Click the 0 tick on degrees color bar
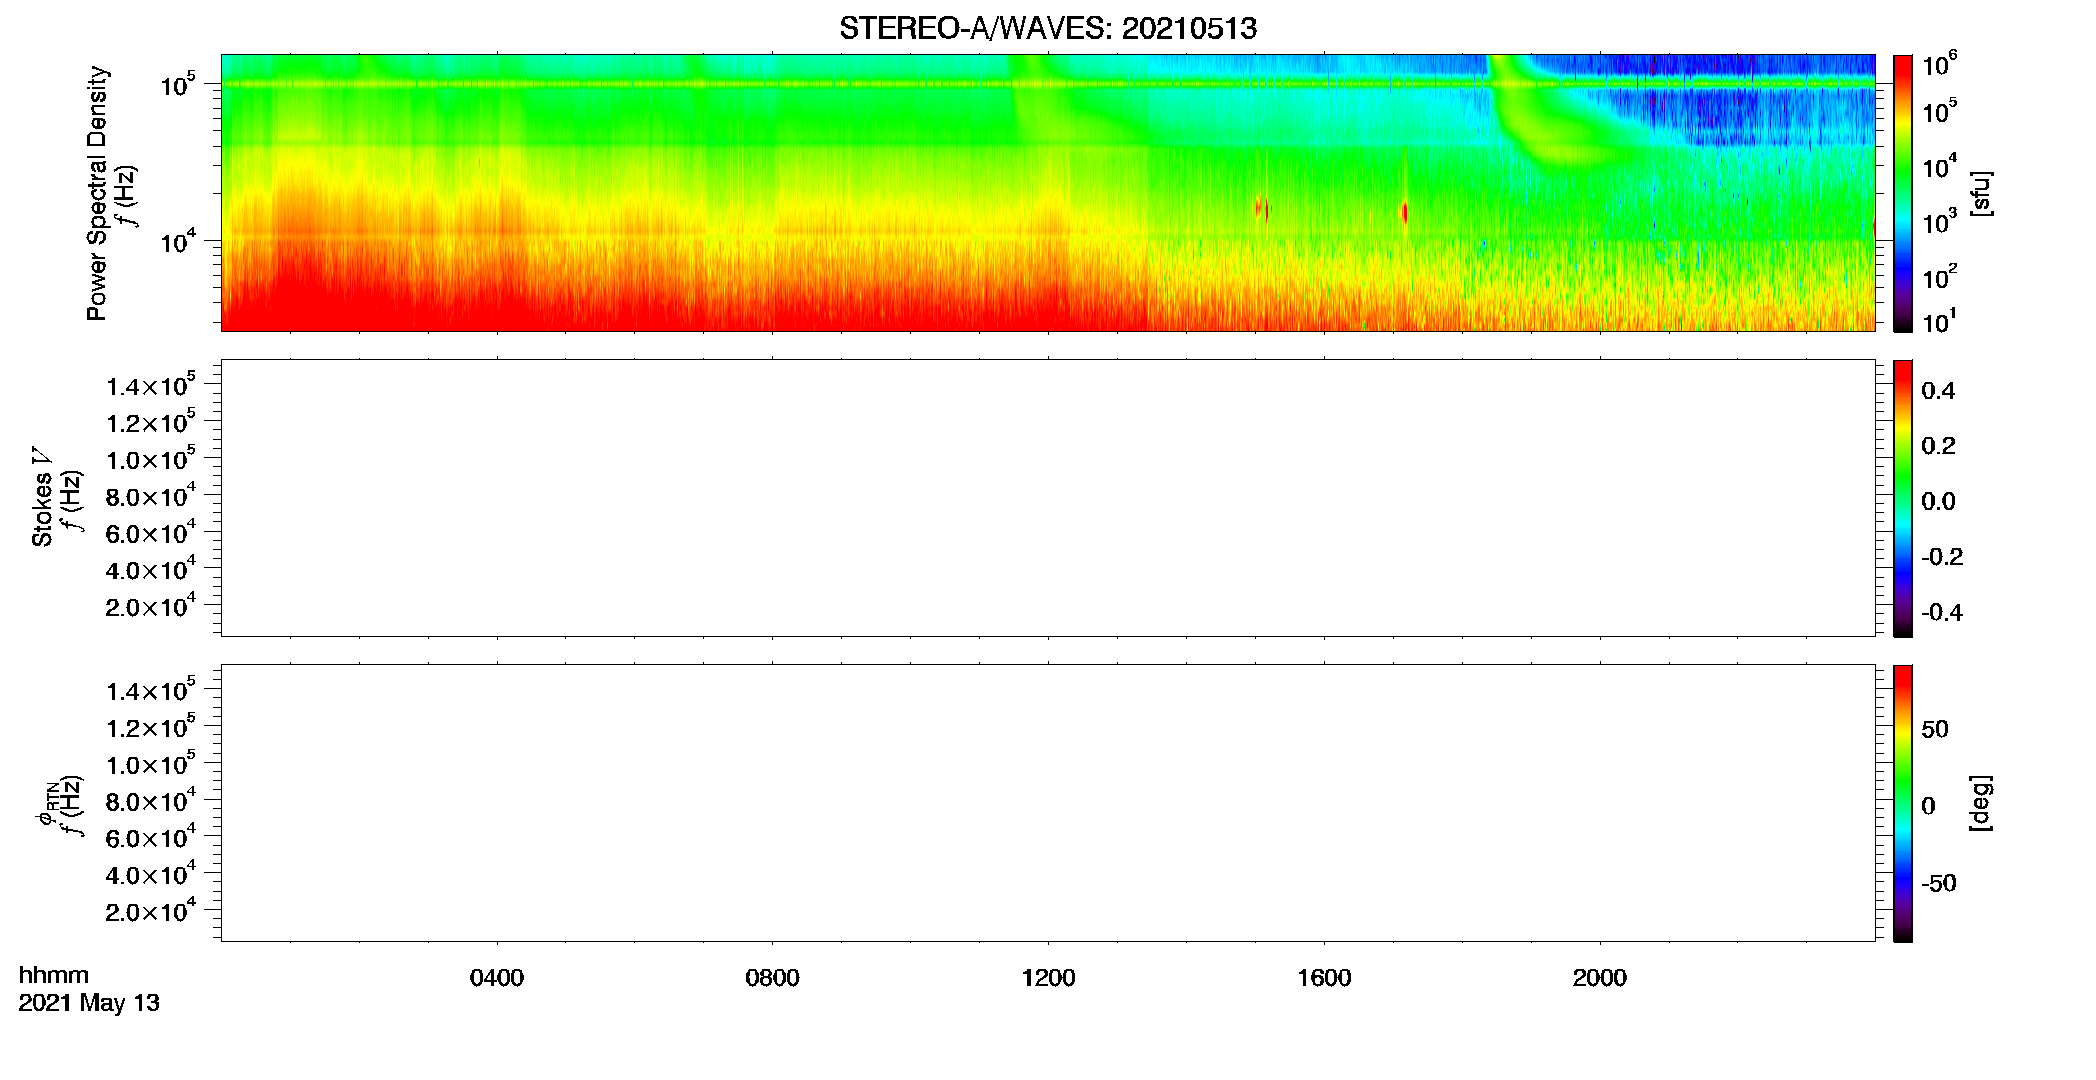Screen dimensions: 2096x1080 pos(1928,805)
